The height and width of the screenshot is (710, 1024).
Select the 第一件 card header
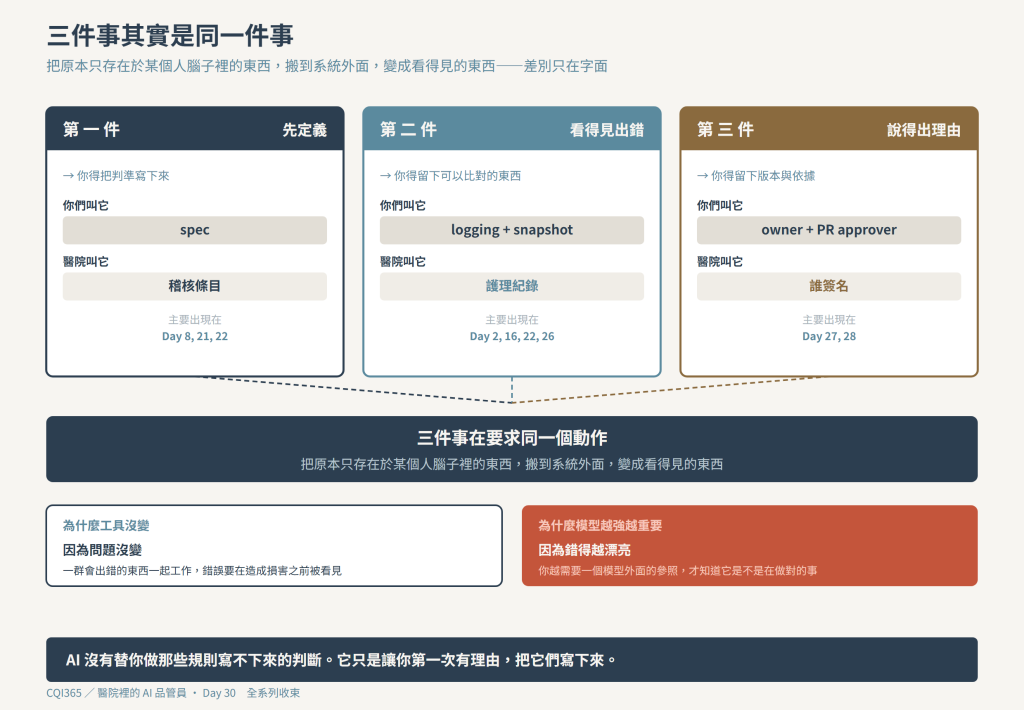[195, 129]
